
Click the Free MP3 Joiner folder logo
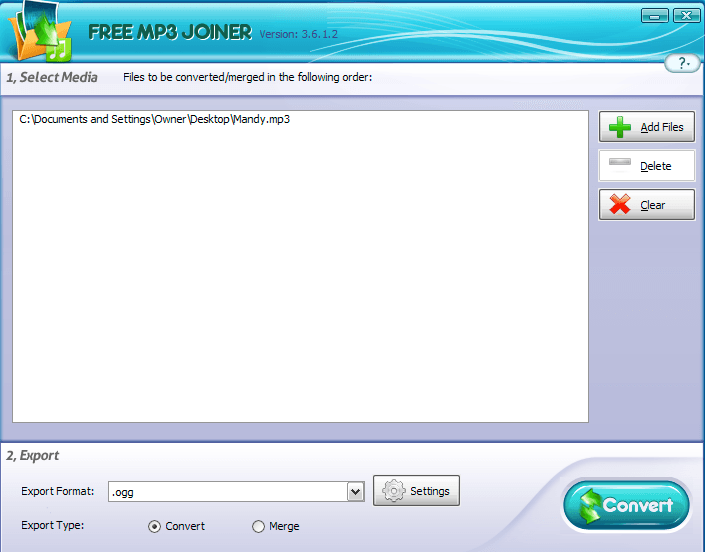42,32
